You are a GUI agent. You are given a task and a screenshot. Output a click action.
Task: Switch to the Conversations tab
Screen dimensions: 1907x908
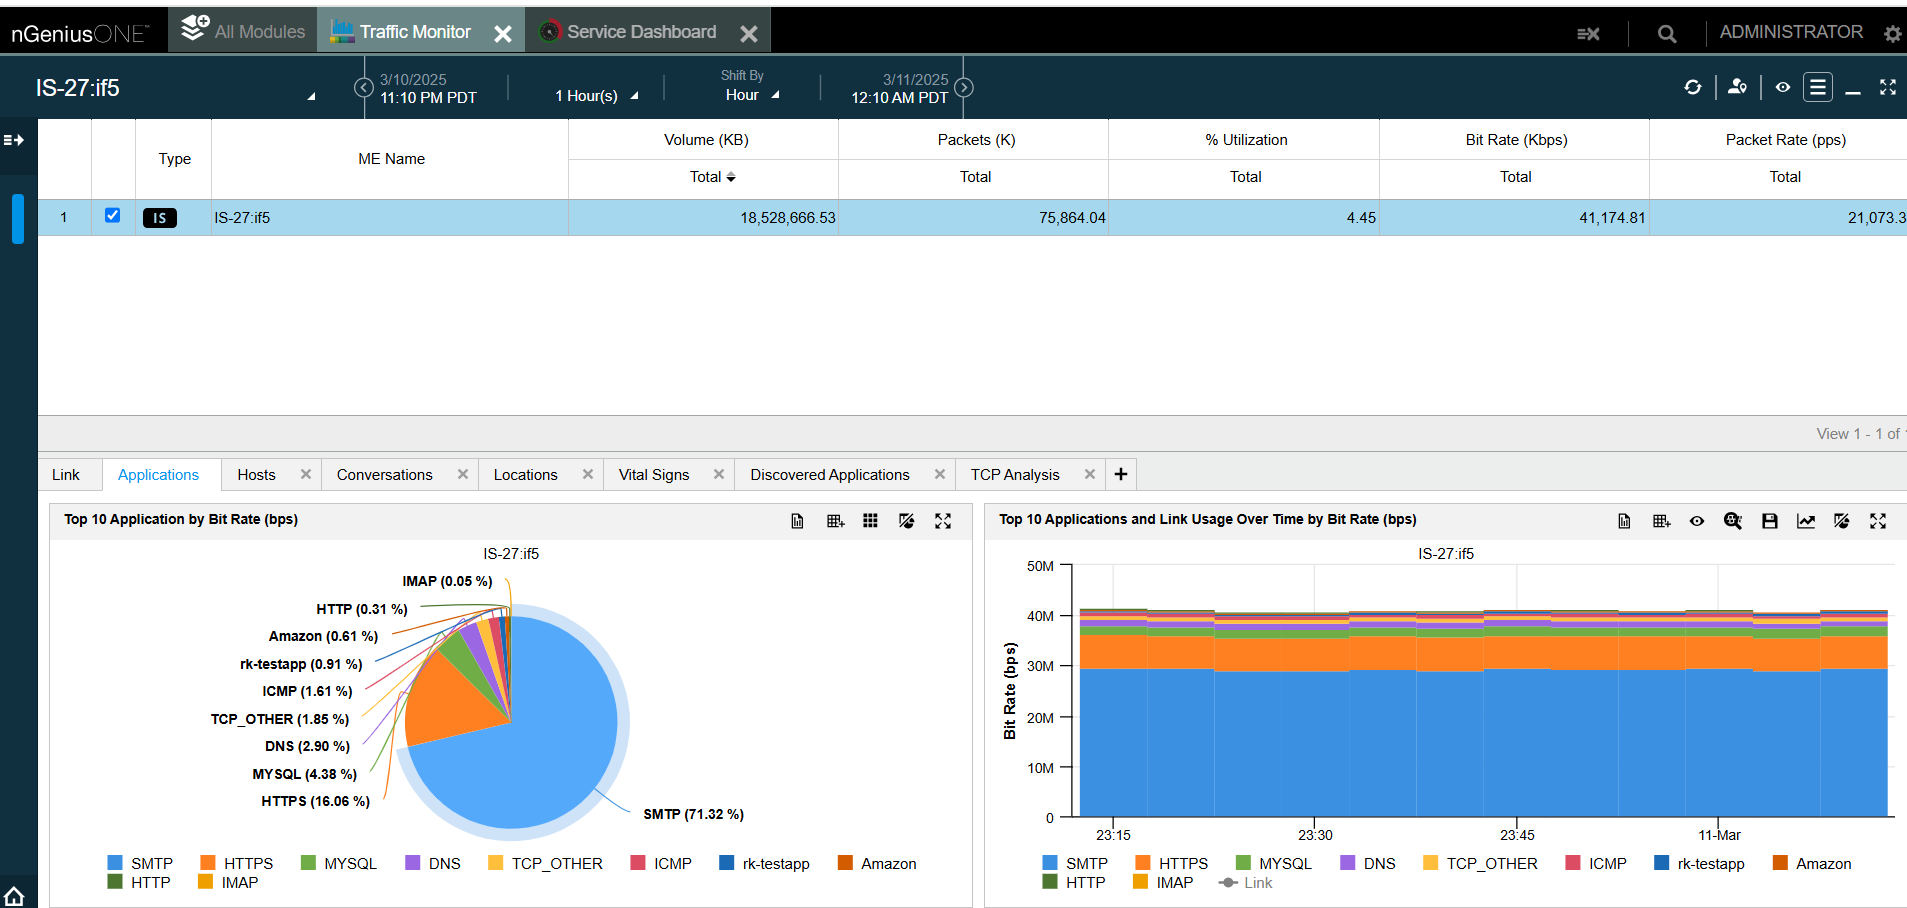tap(384, 475)
